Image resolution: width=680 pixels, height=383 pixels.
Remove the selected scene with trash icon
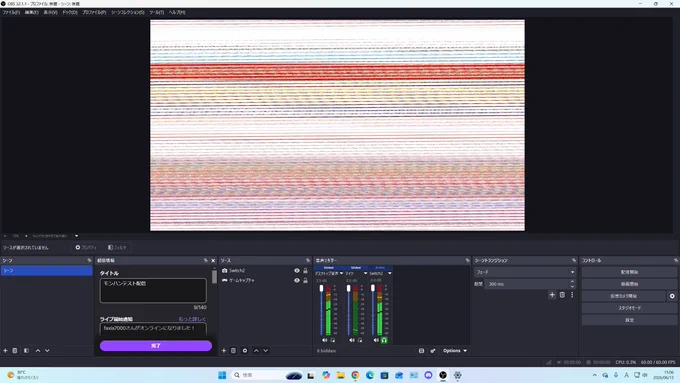[x=15, y=350]
